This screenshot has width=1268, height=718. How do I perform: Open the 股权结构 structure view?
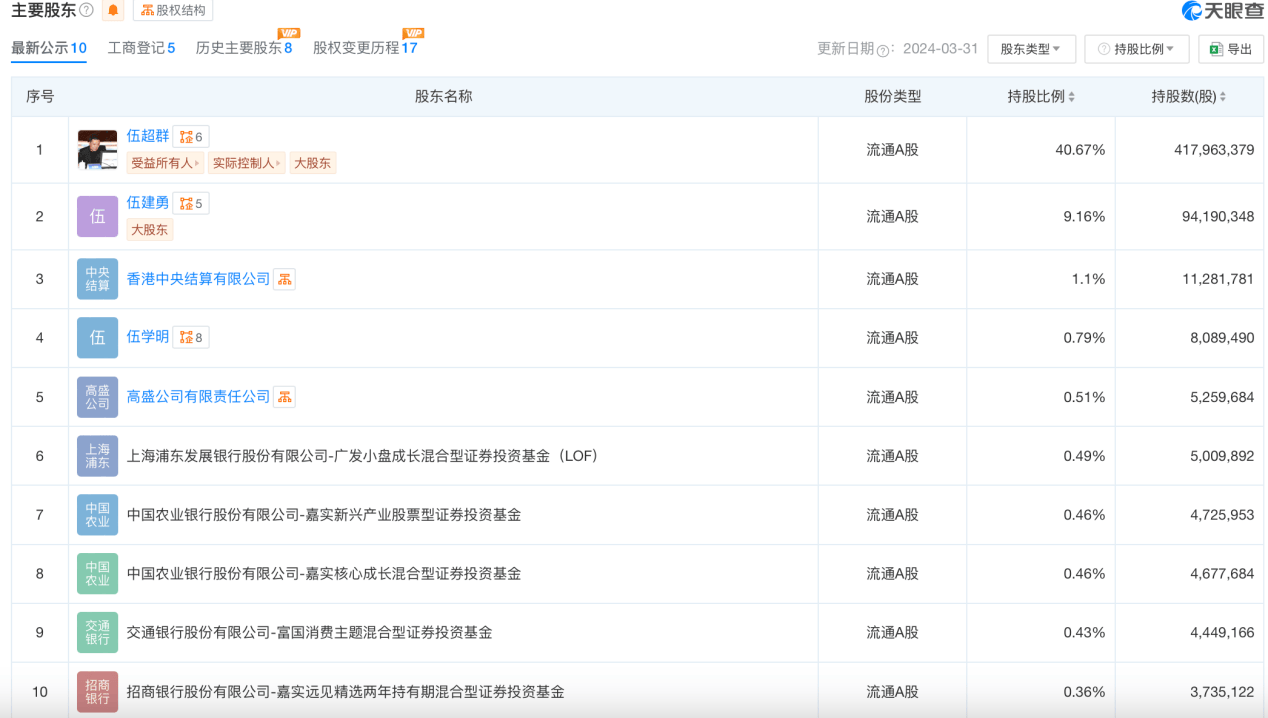(173, 10)
